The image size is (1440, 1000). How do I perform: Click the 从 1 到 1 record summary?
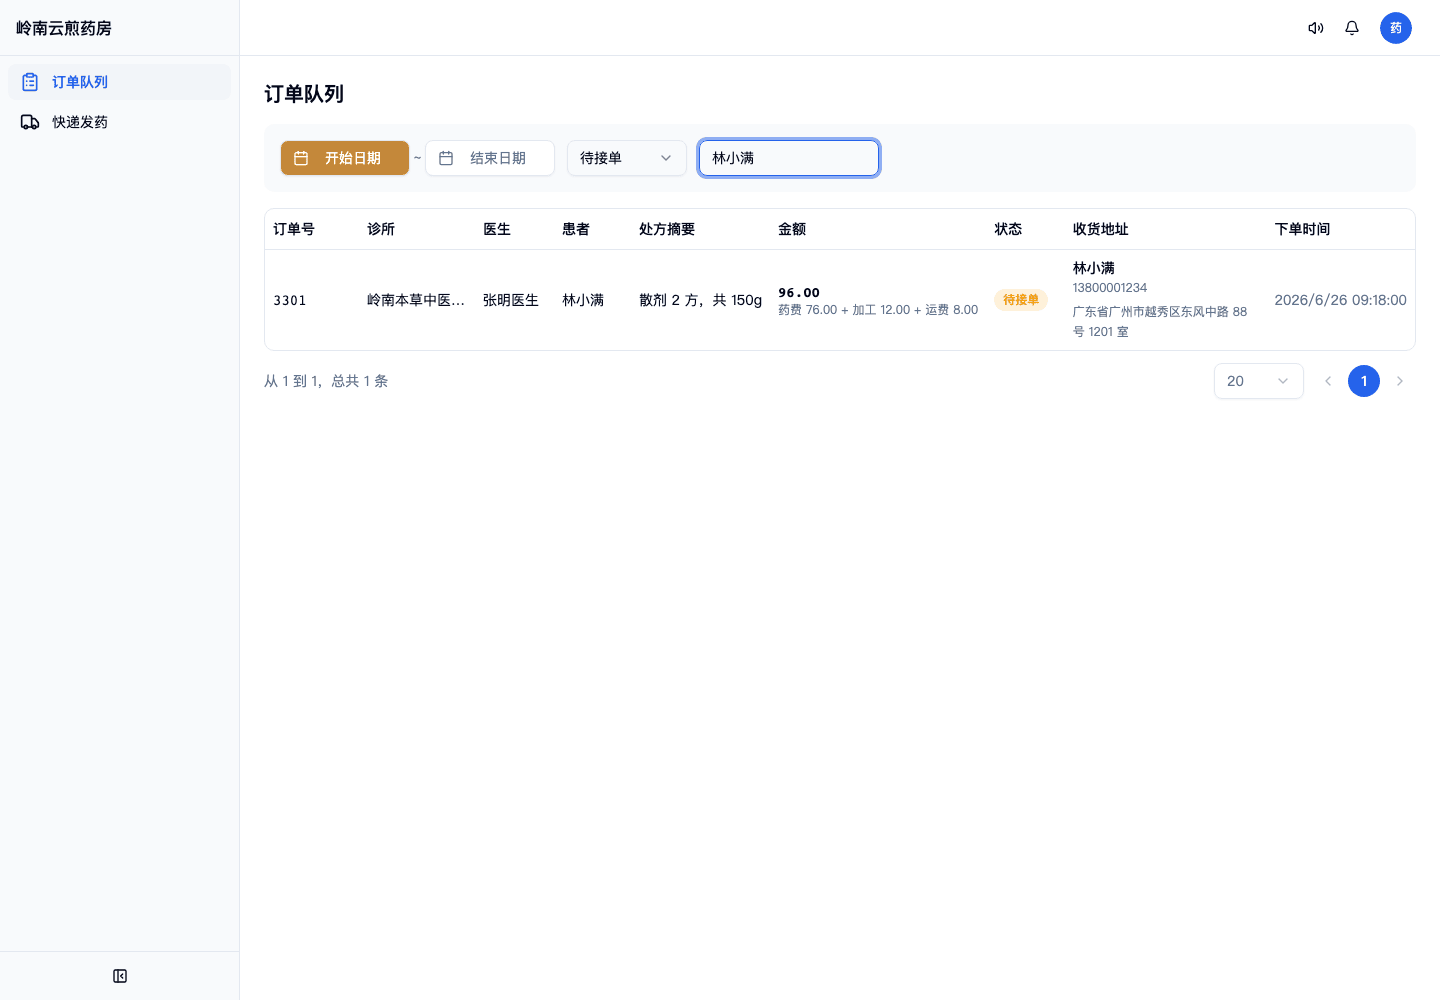click(326, 381)
